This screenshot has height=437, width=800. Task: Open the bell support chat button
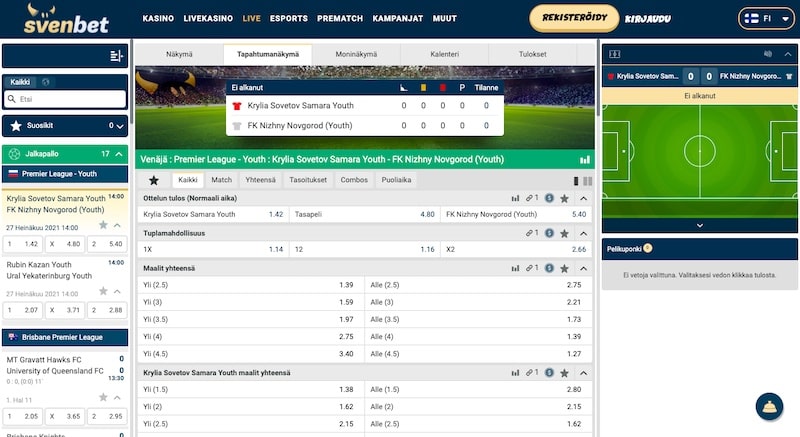tap(769, 406)
